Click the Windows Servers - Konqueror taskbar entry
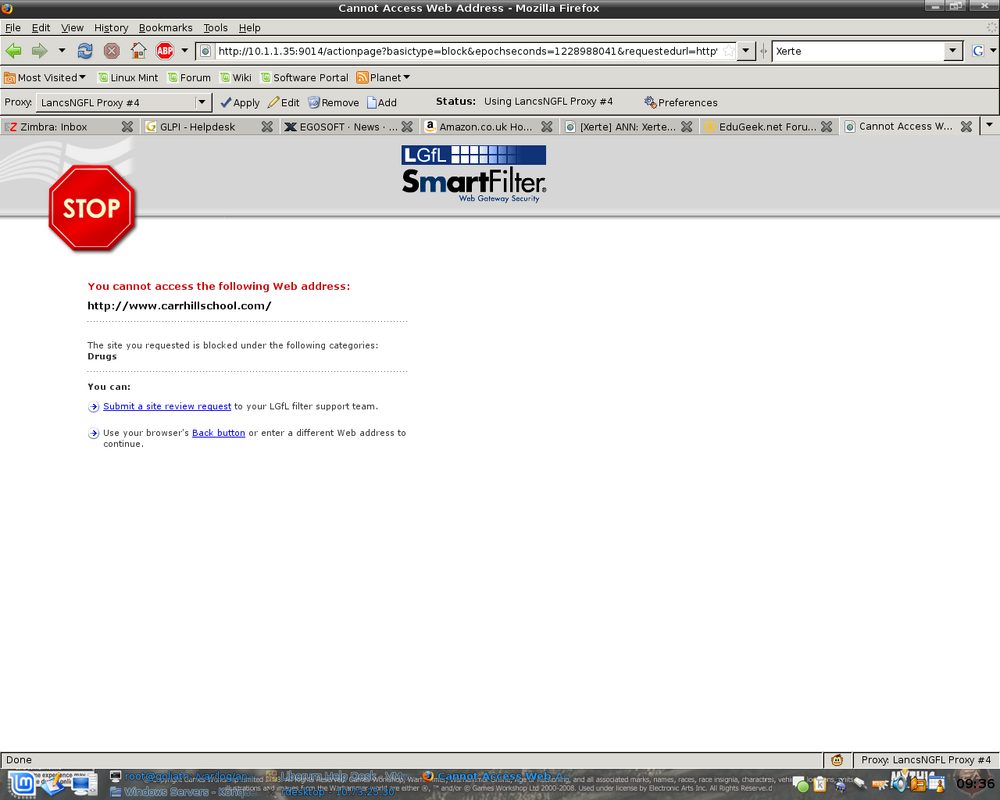This screenshot has height=800, width=1000. [x=184, y=792]
